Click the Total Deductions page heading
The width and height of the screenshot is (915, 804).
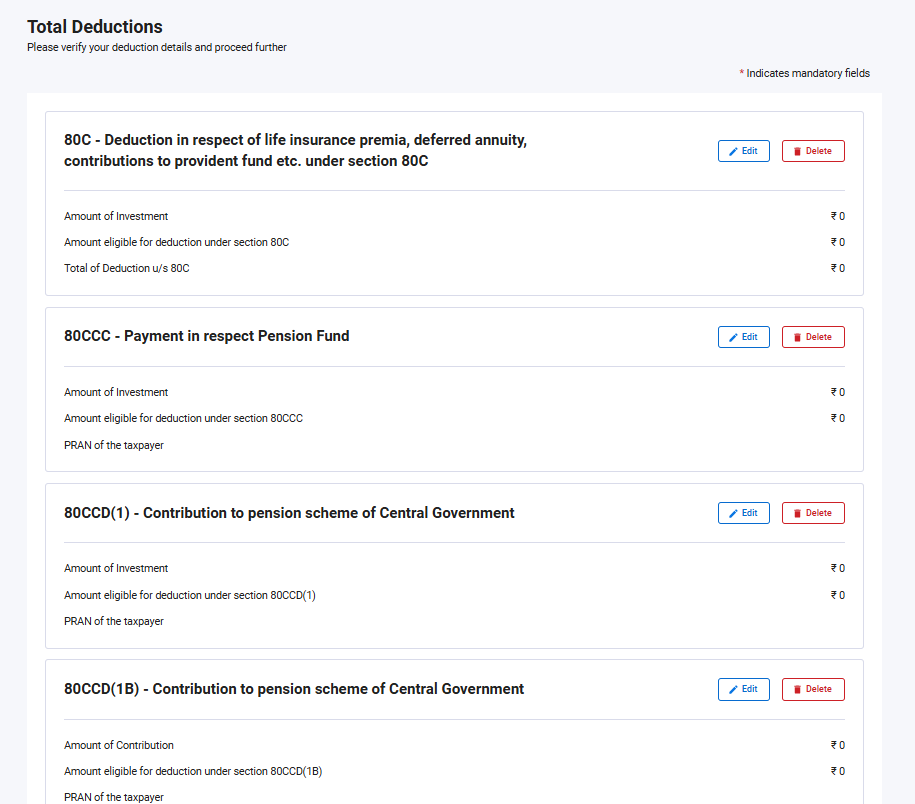tap(95, 27)
